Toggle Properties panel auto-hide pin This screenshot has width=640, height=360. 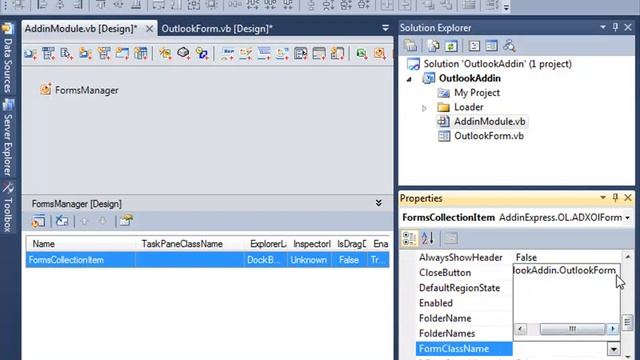(x=615, y=198)
